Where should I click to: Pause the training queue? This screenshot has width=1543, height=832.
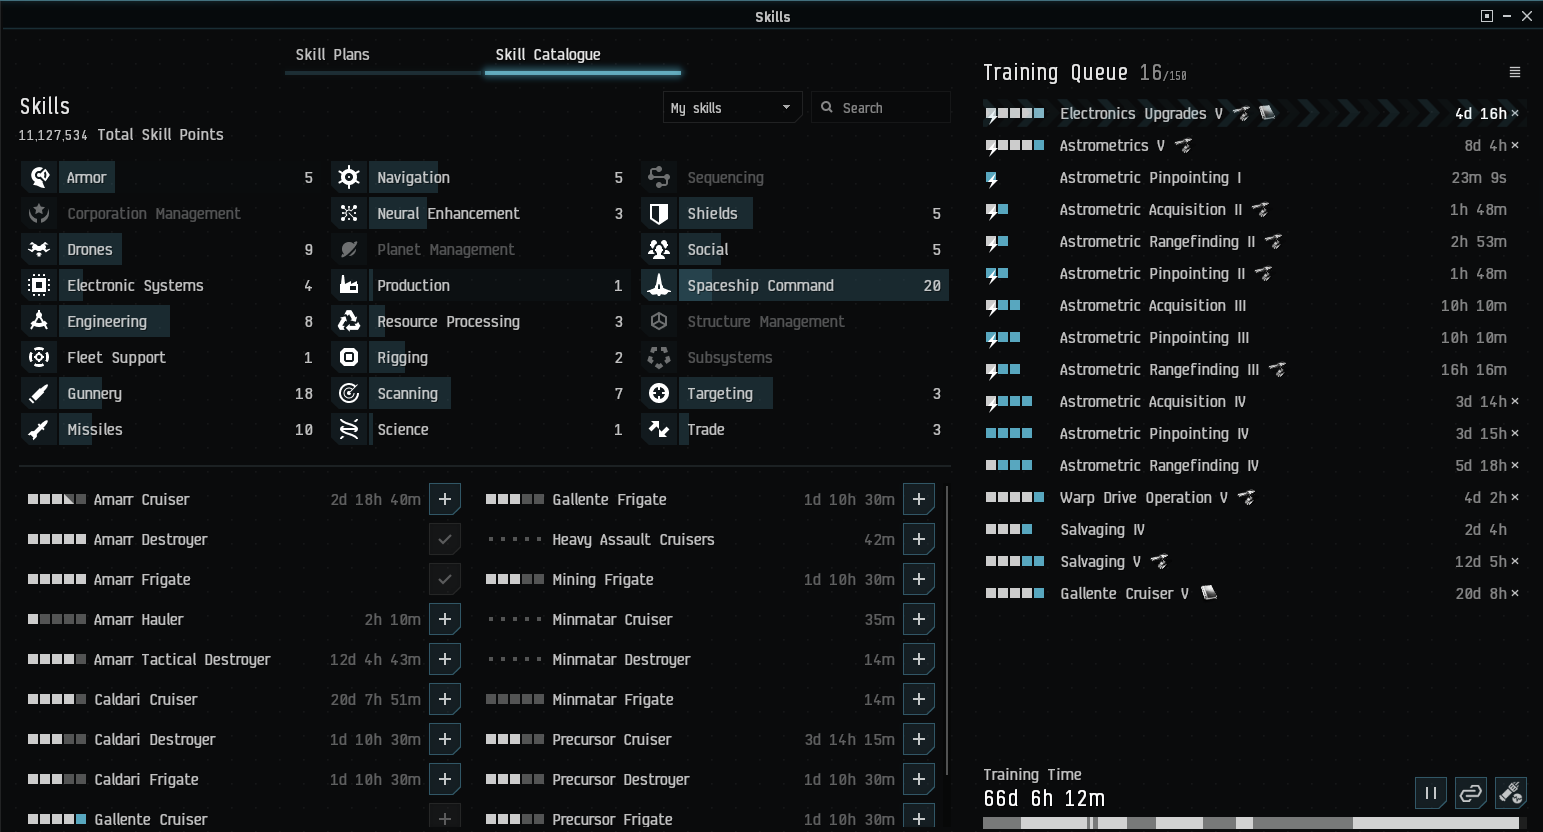click(1431, 793)
